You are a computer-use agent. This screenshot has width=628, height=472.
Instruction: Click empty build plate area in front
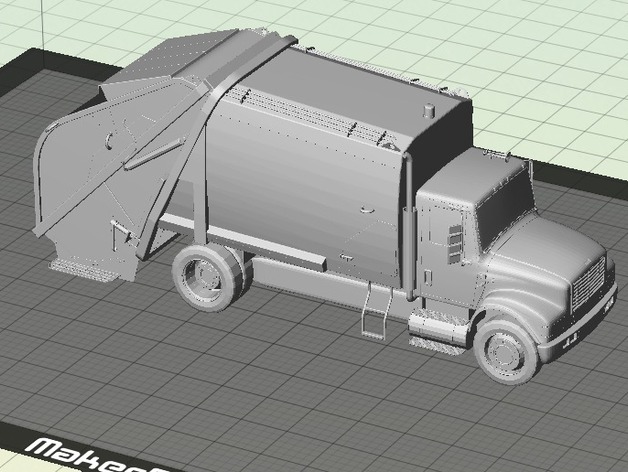pyautogui.click(x=300, y=400)
